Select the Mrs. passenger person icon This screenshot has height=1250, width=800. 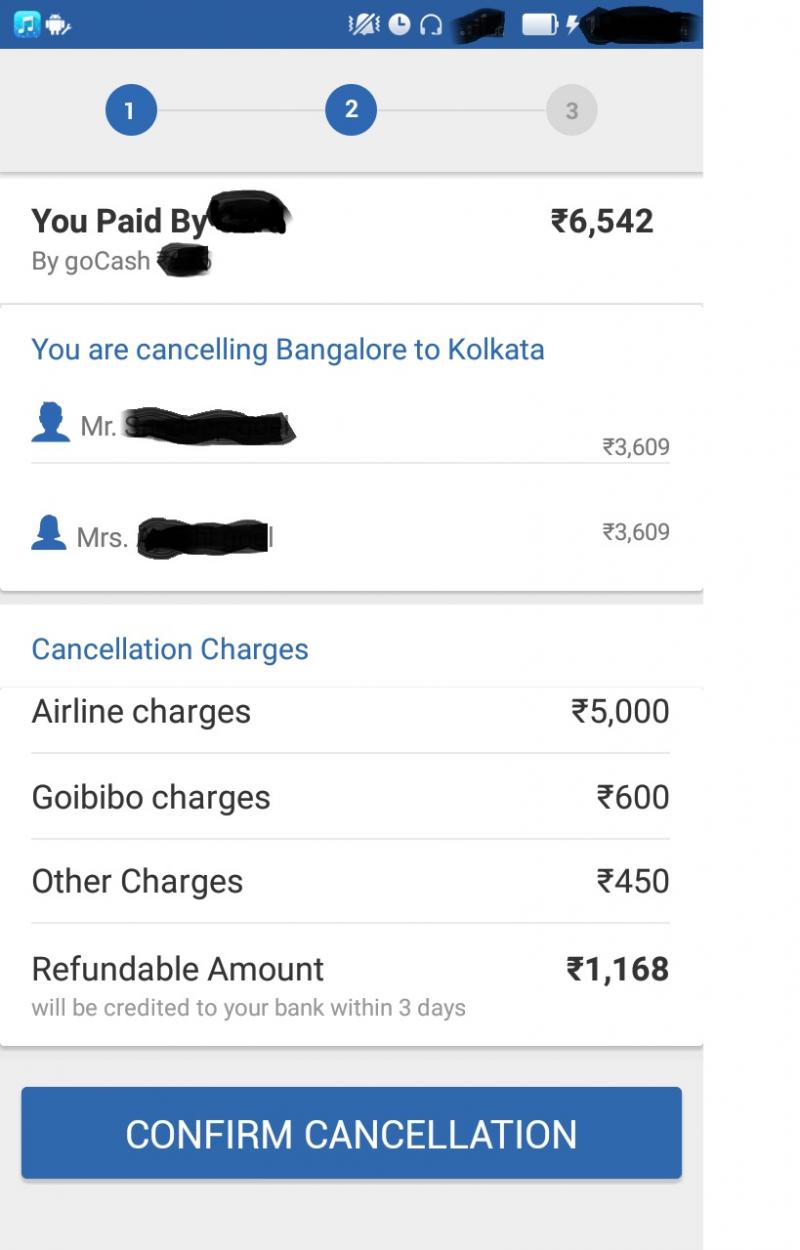click(49, 533)
